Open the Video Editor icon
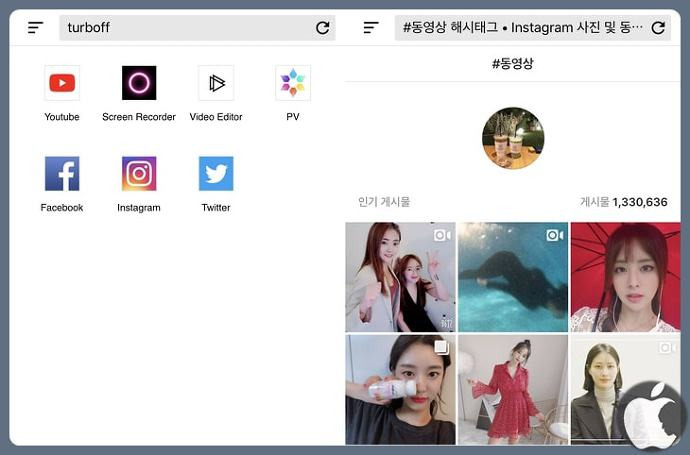Image resolution: width=690 pixels, height=455 pixels. click(216, 83)
